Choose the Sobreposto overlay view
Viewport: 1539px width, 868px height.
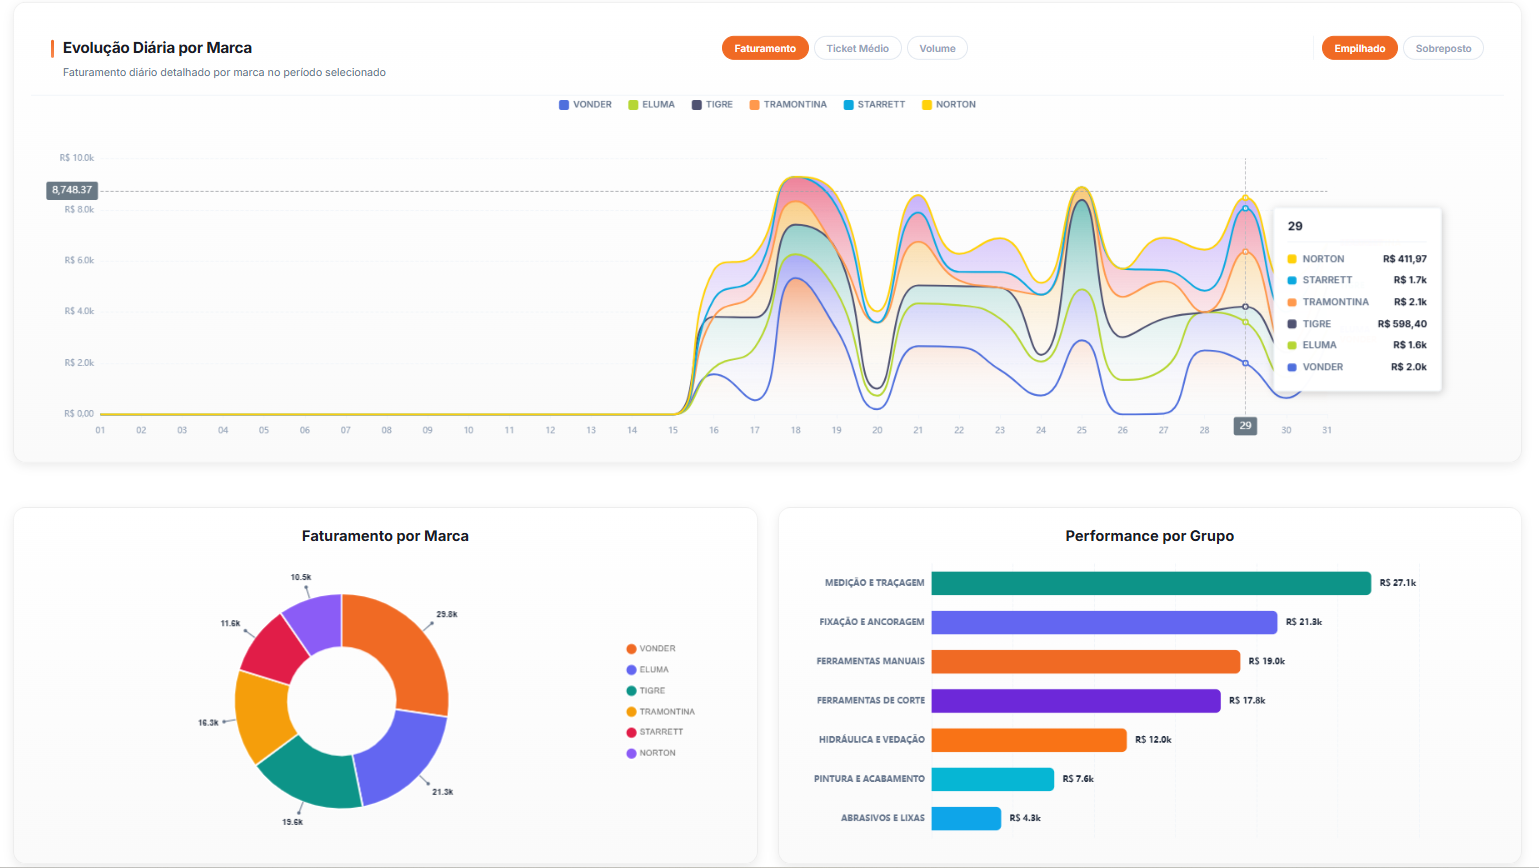click(x=1443, y=48)
